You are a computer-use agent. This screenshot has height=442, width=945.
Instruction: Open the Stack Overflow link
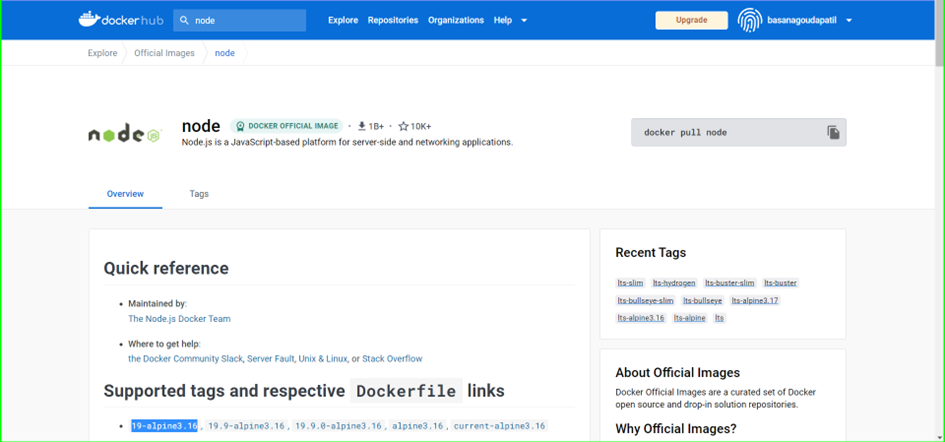tap(392, 358)
